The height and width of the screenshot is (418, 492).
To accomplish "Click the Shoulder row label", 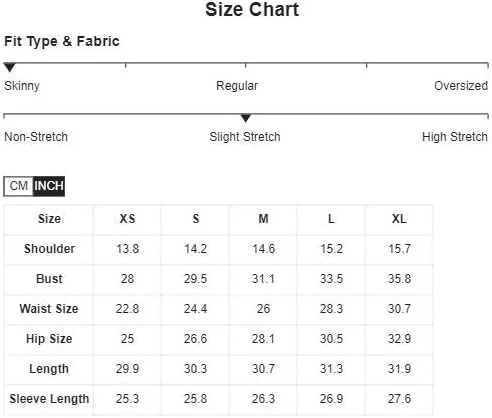I will (49, 249).
